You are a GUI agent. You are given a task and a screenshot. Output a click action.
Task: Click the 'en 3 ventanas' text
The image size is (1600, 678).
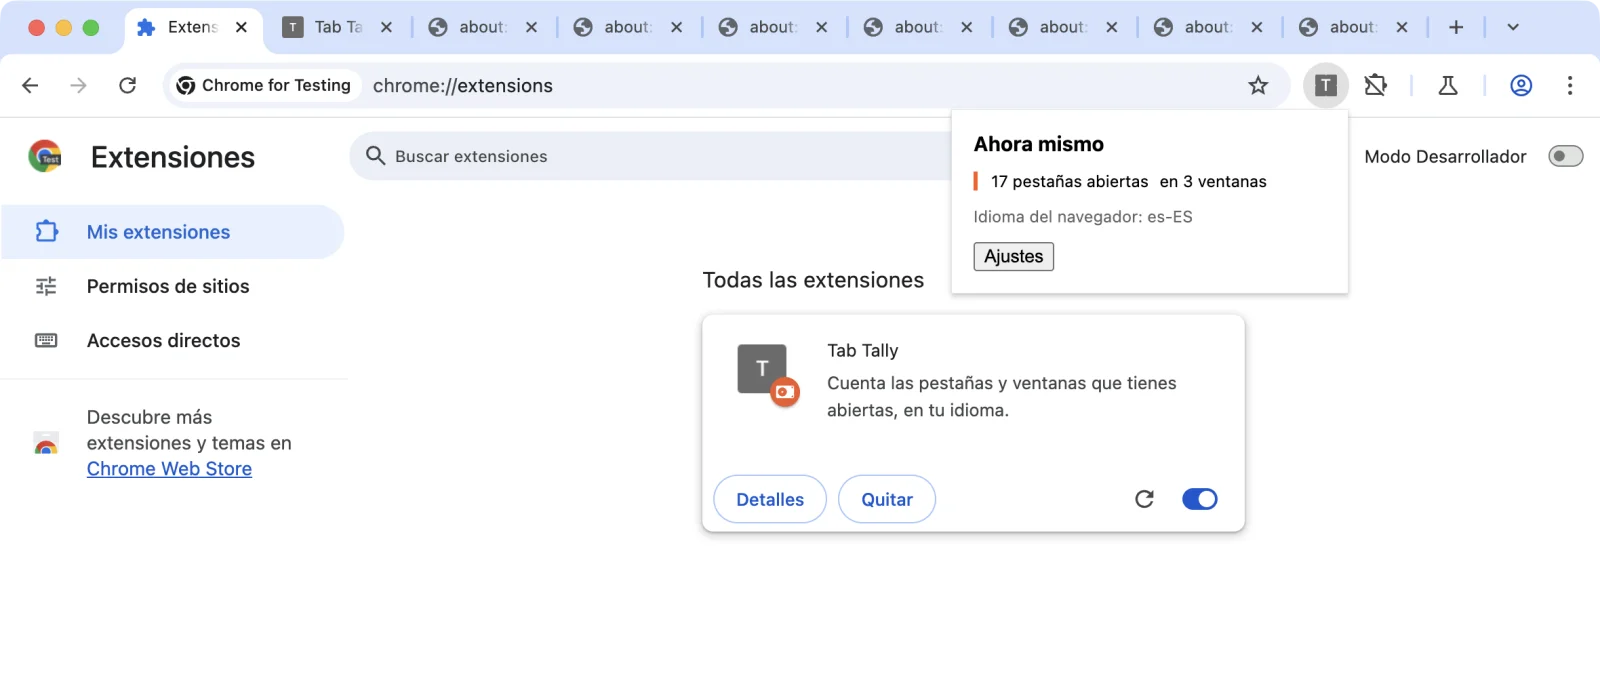pos(1213,181)
